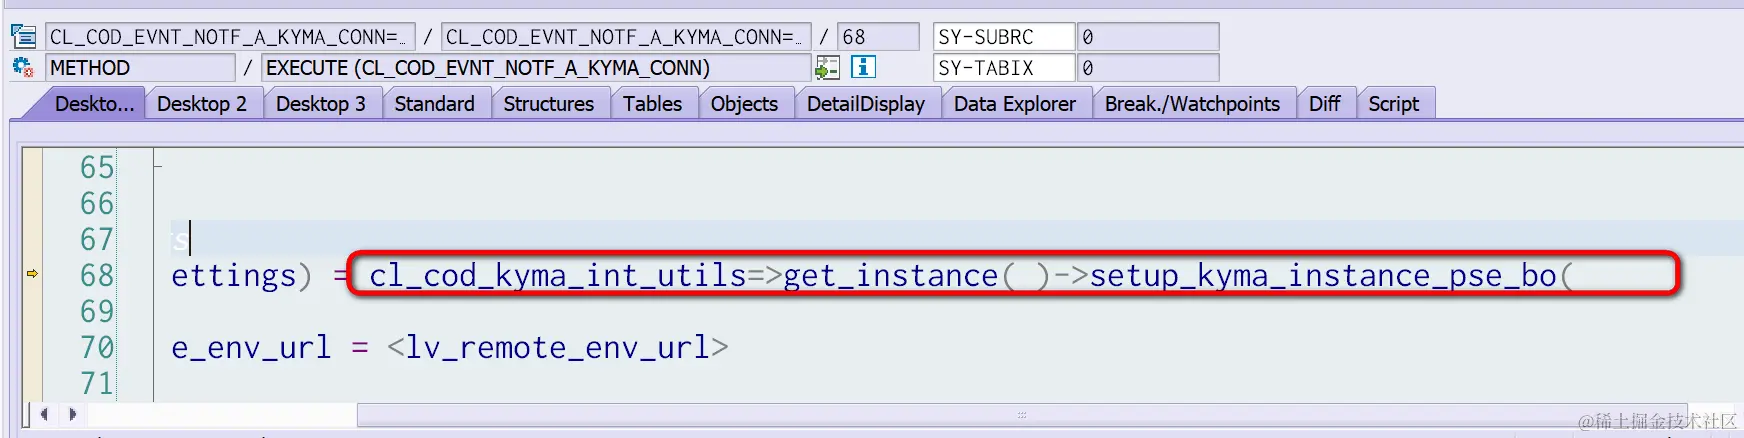Click line number 67 in the gutter
Image resolution: width=1744 pixels, height=438 pixels.
coord(97,239)
